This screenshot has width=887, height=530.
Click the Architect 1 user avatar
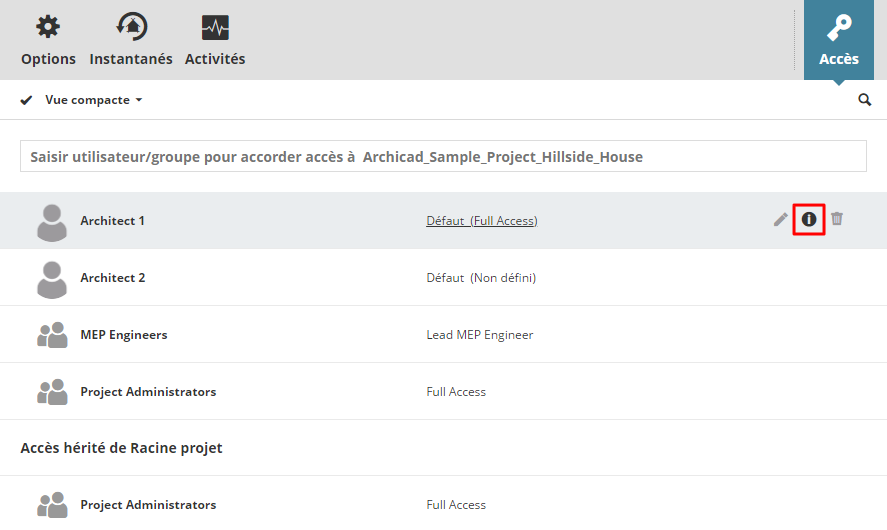tap(52, 222)
